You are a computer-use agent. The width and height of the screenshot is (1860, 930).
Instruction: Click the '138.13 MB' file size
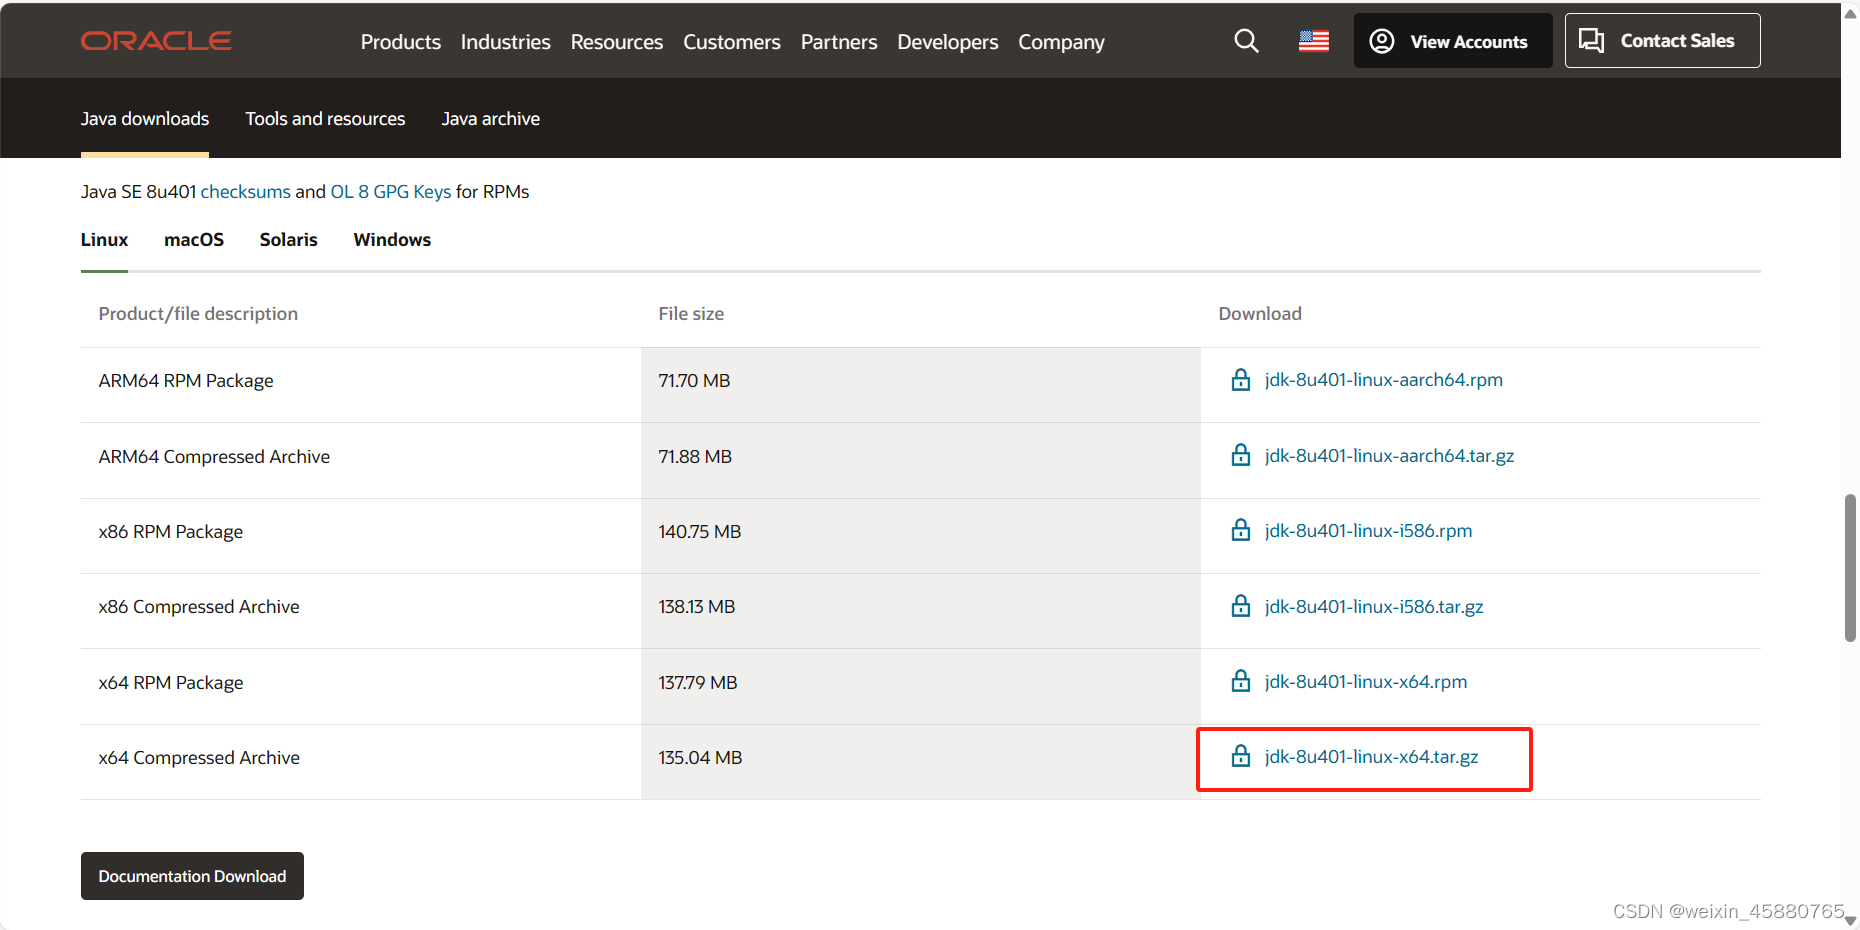pos(697,607)
